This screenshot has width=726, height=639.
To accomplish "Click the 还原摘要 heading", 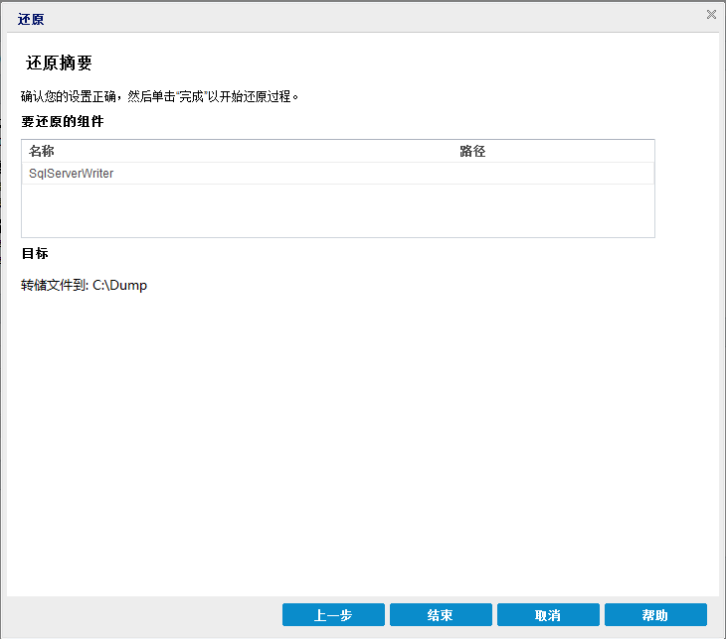I will [x=59, y=63].
